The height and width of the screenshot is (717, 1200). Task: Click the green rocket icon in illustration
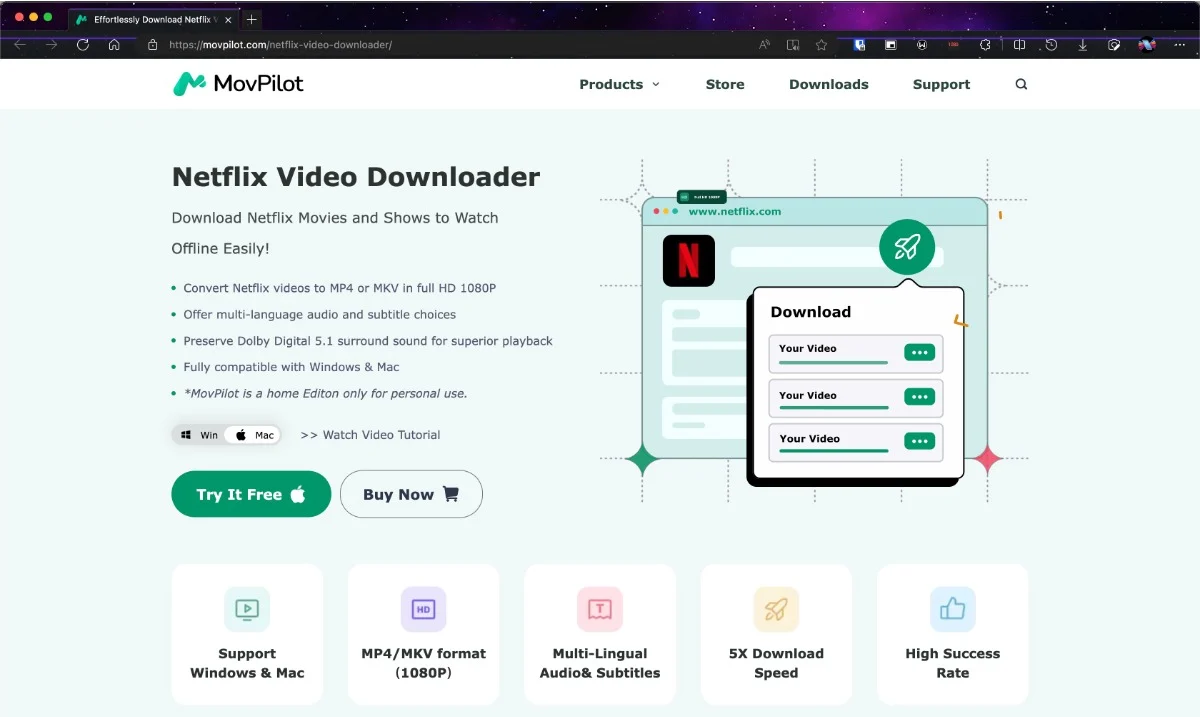(x=906, y=246)
